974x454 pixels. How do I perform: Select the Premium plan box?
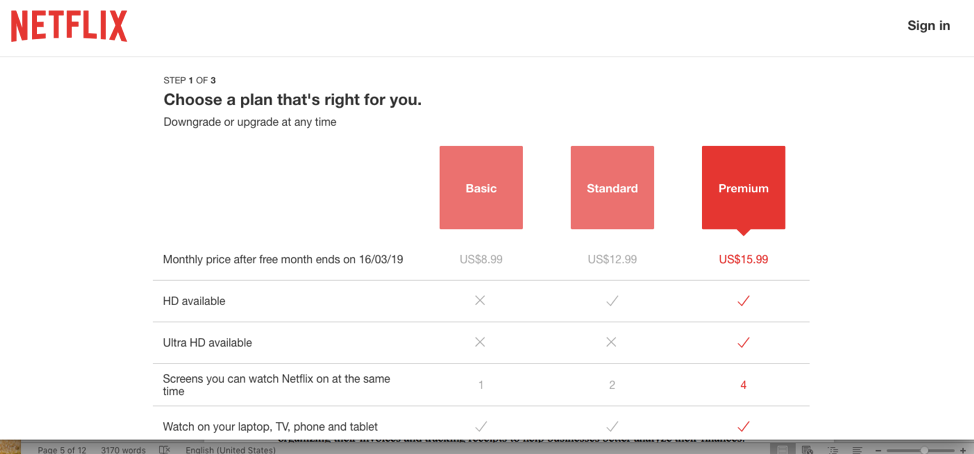[x=743, y=188]
